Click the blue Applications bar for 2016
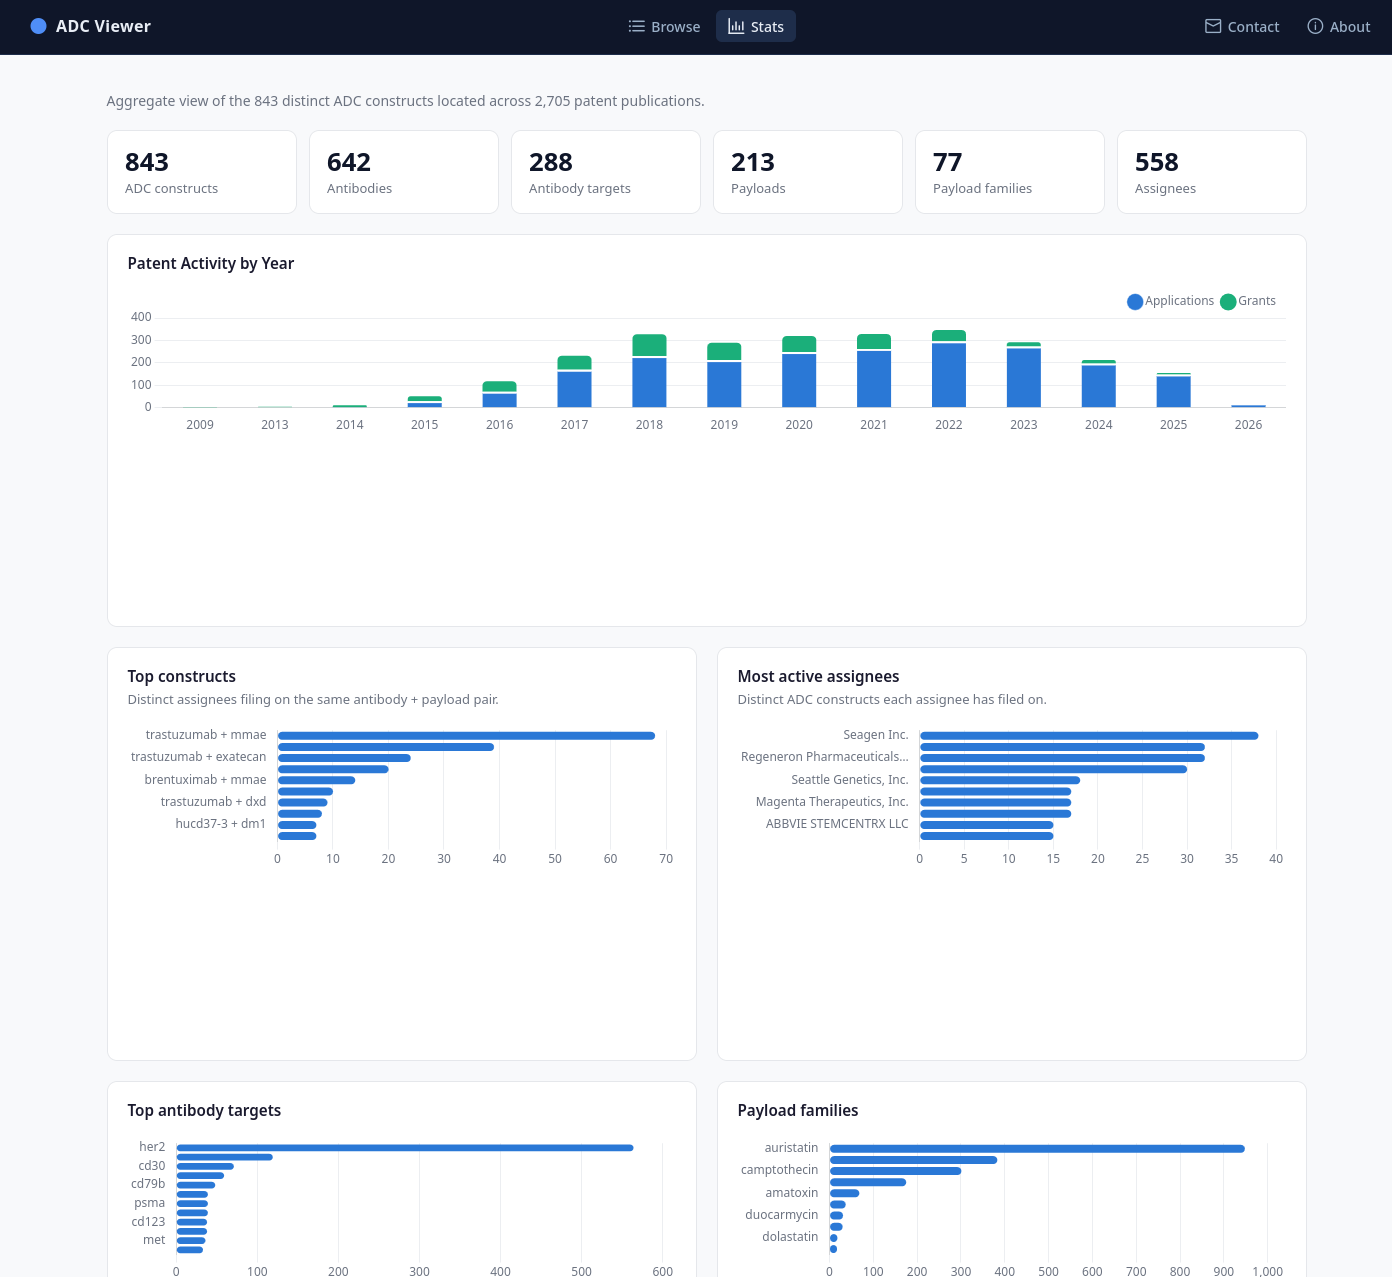This screenshot has width=1392, height=1277. pyautogui.click(x=499, y=400)
